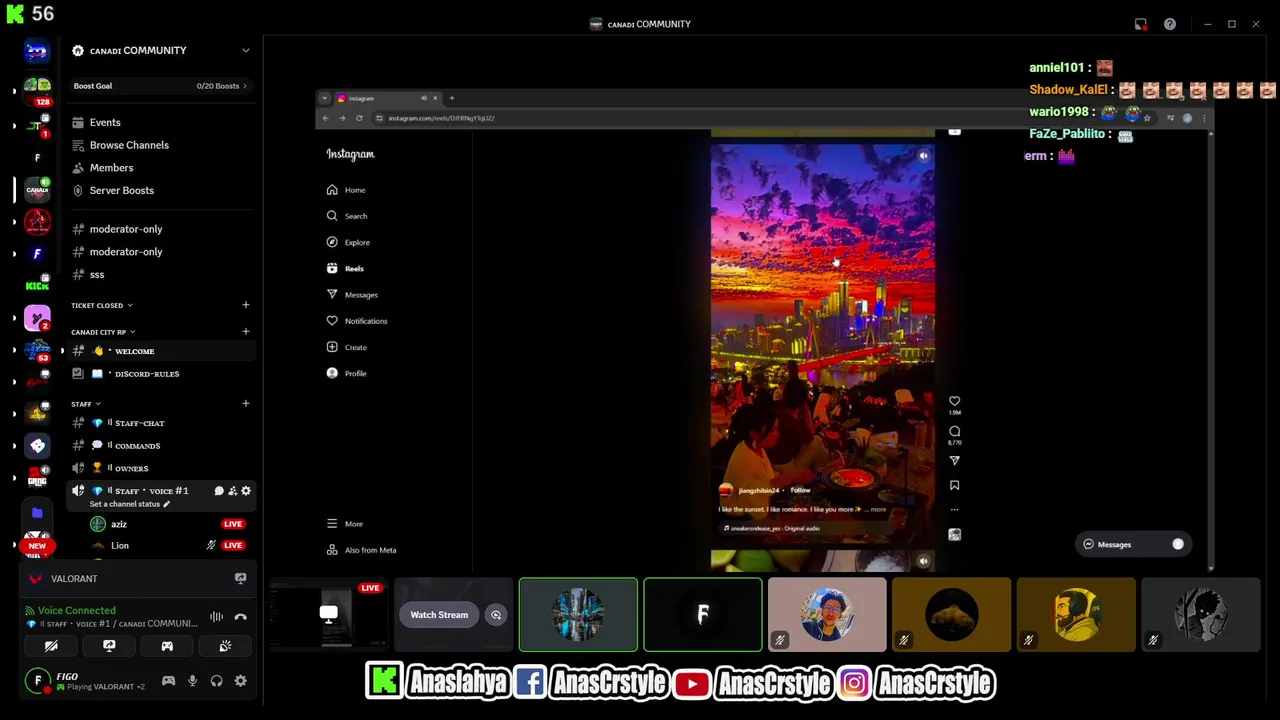The height and width of the screenshot is (720, 1280).
Task: Open Instagram Explore
Action: click(348, 242)
